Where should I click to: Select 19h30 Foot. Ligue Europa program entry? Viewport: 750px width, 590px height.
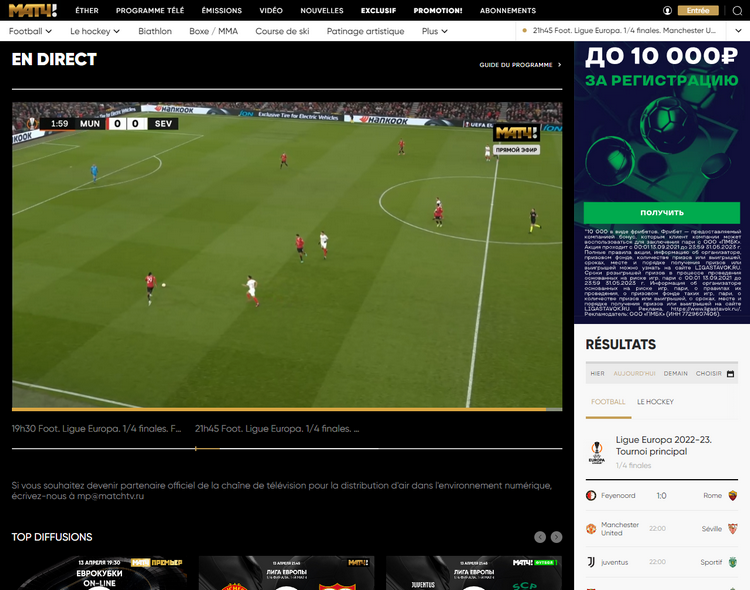point(96,429)
